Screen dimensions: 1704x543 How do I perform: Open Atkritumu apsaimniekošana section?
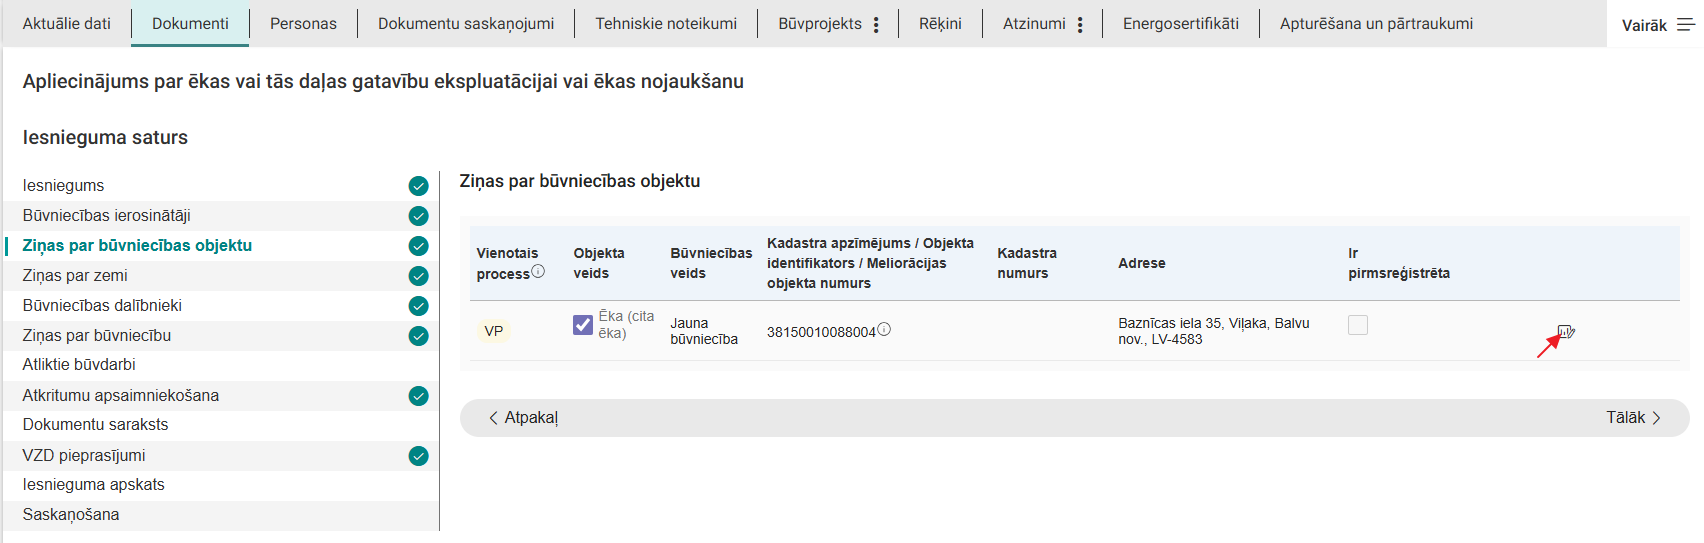221,396
